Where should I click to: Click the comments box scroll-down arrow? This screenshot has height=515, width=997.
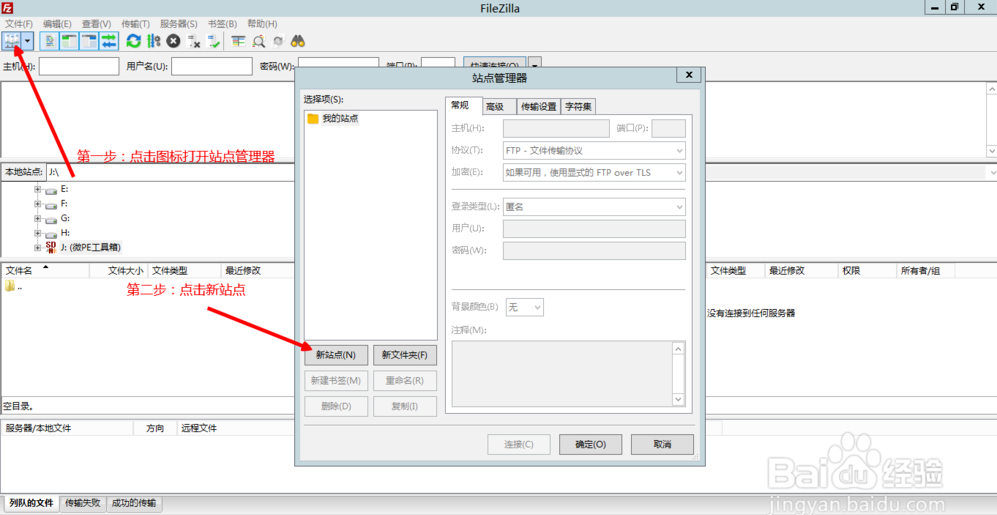pos(678,399)
